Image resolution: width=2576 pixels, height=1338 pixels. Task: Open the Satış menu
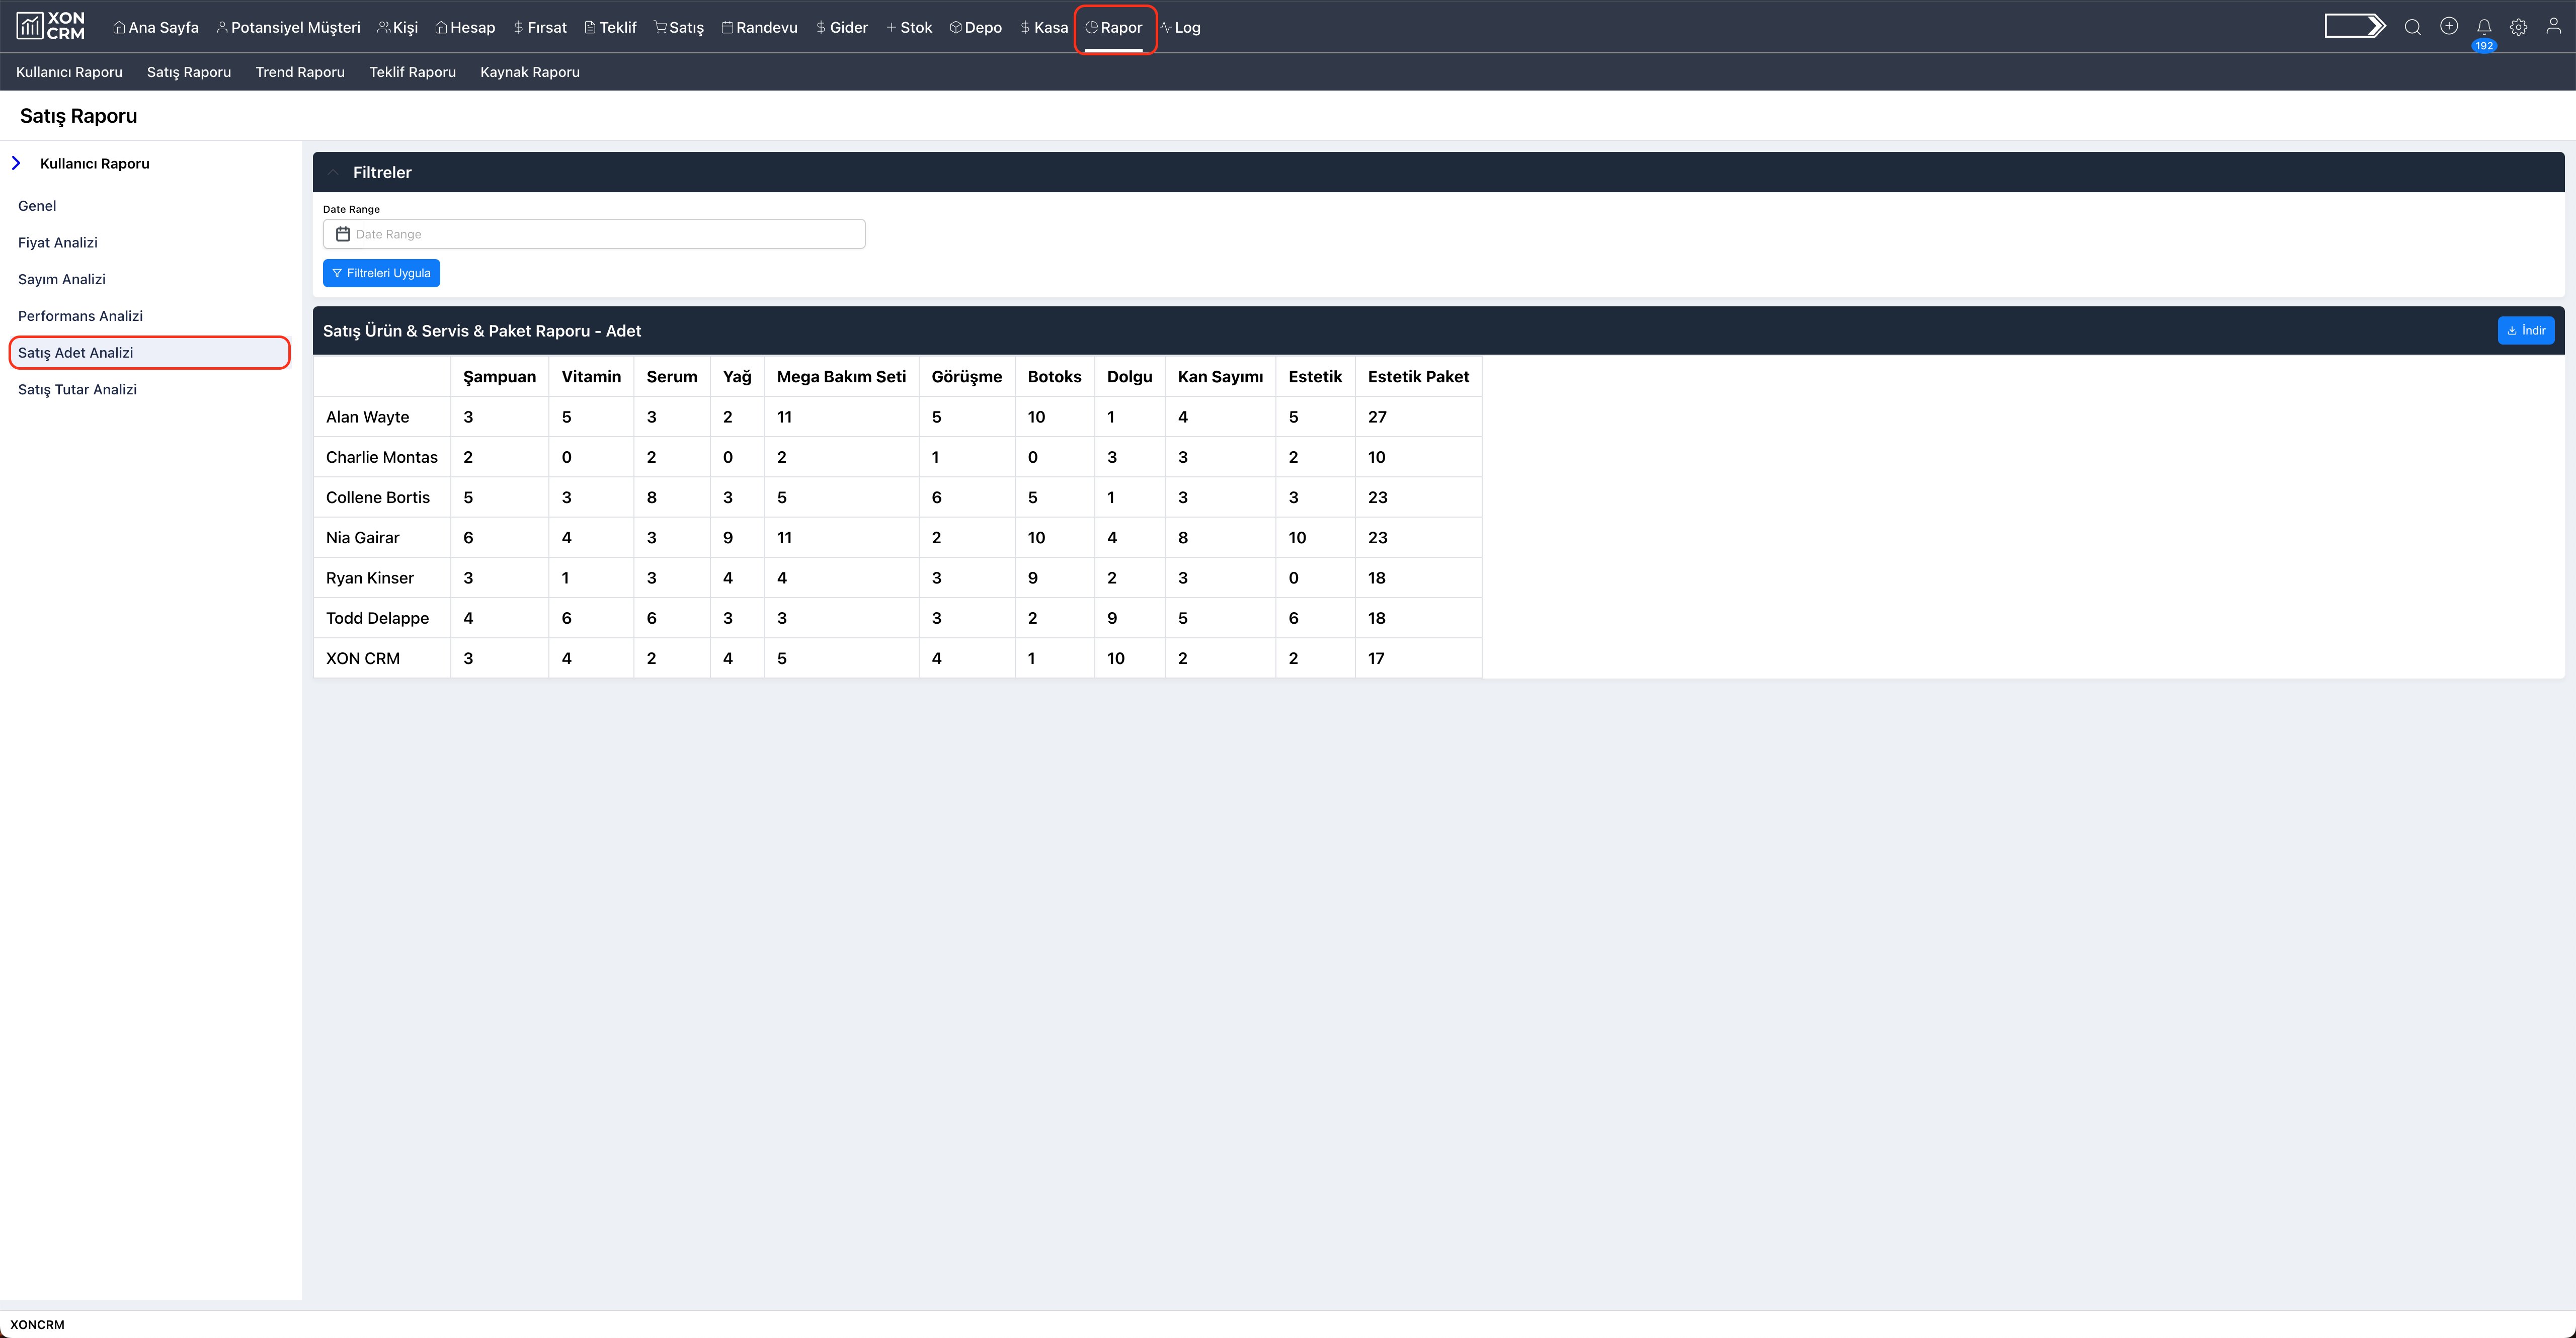tap(679, 27)
